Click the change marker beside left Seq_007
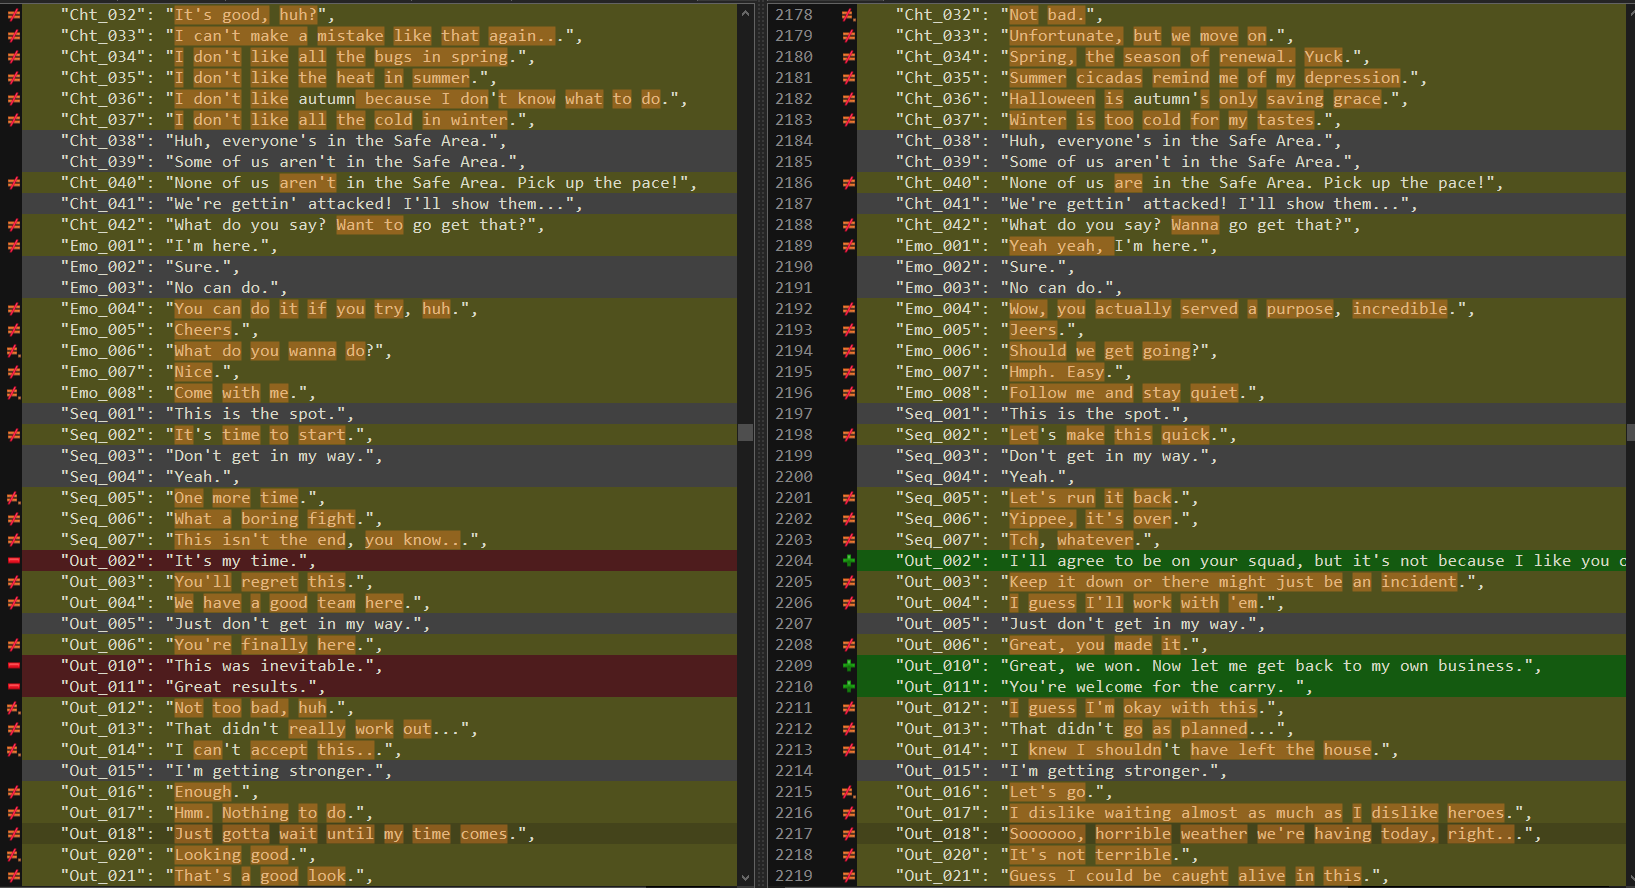Viewport: 1635px width, 888px height. point(13,540)
